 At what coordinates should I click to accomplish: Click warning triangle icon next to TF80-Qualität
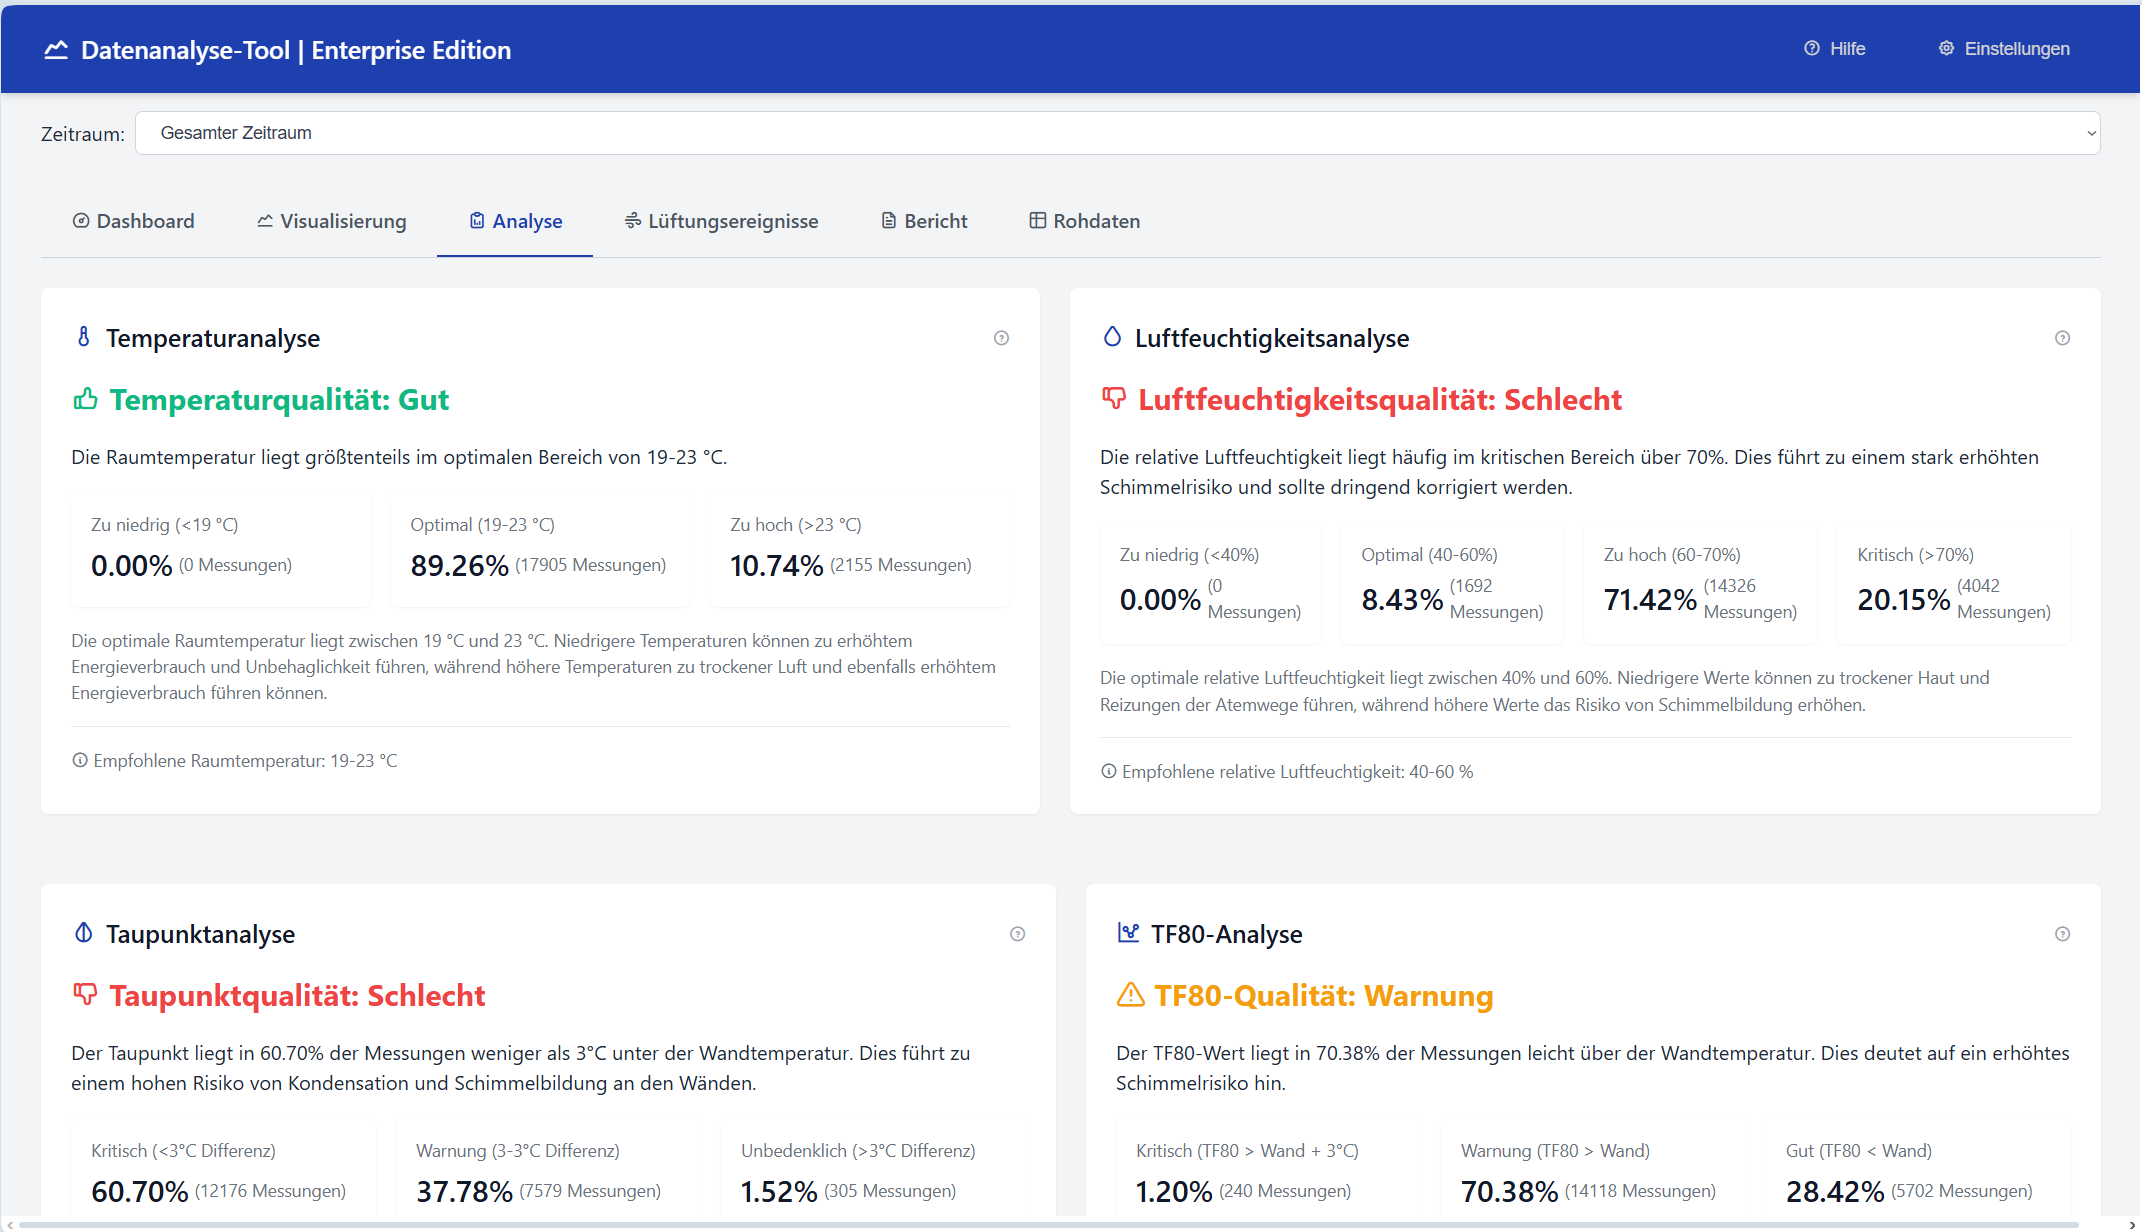[1130, 995]
